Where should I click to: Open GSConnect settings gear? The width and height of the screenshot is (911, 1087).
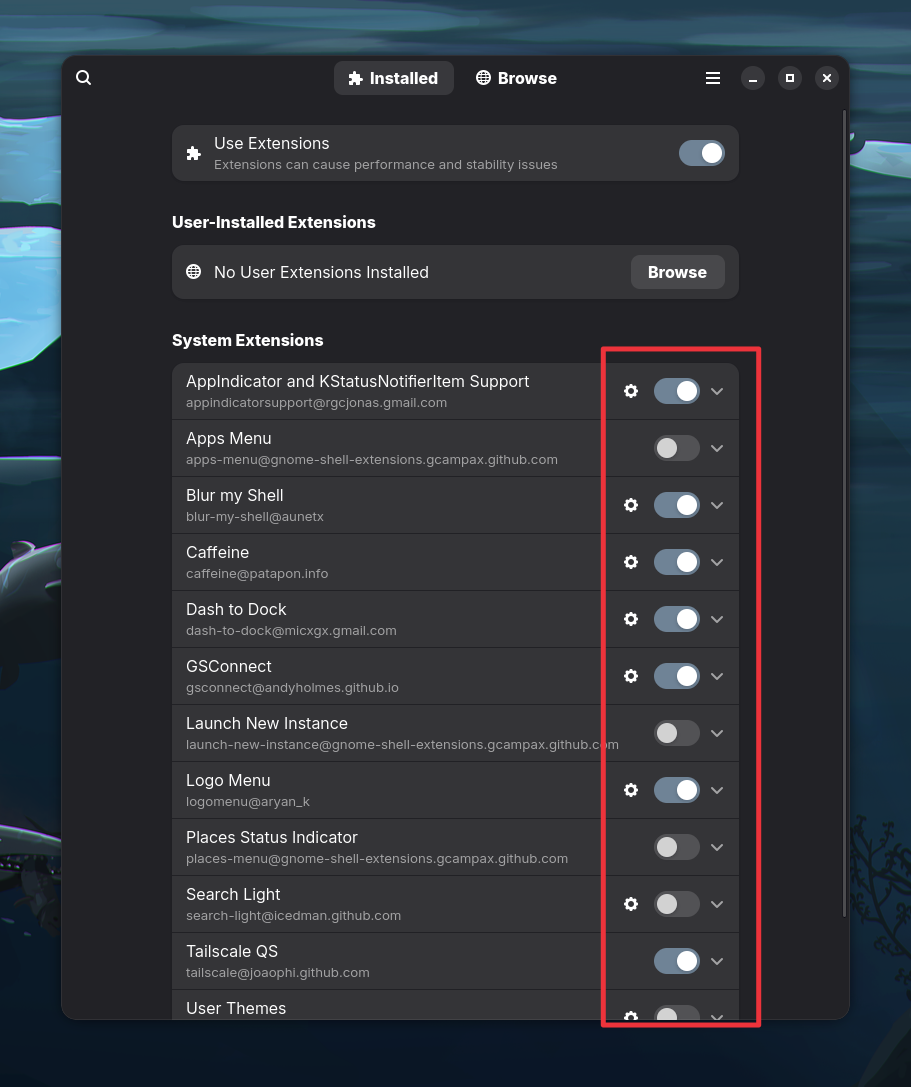631,676
